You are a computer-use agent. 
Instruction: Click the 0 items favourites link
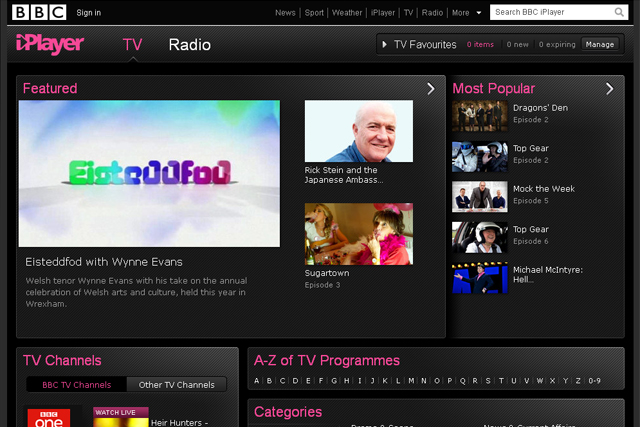tap(480, 44)
